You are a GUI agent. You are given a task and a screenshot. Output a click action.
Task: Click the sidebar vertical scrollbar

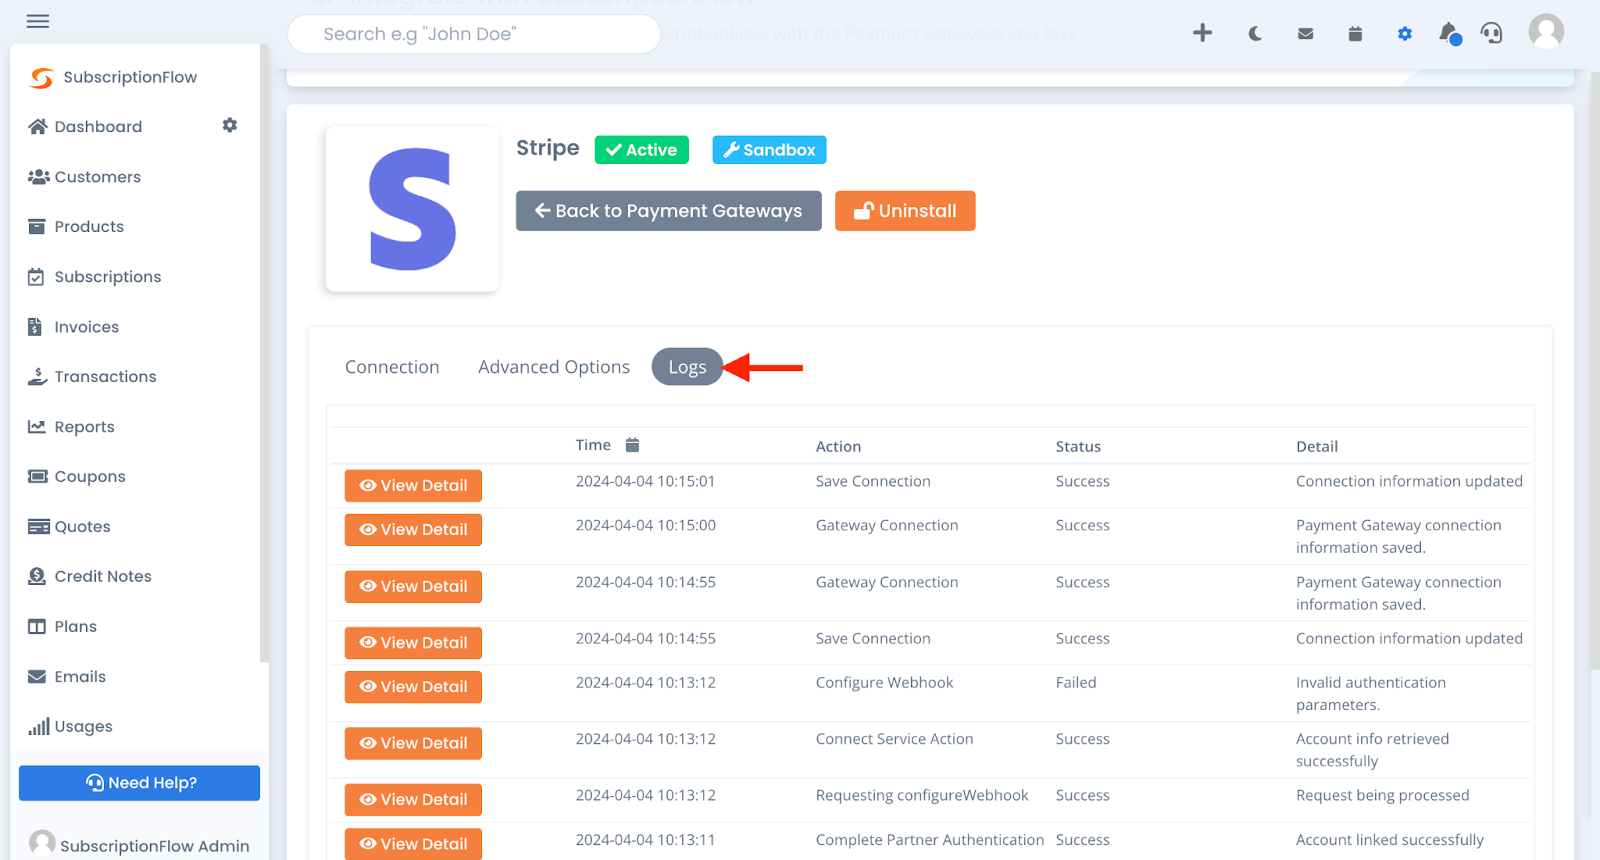(x=264, y=352)
